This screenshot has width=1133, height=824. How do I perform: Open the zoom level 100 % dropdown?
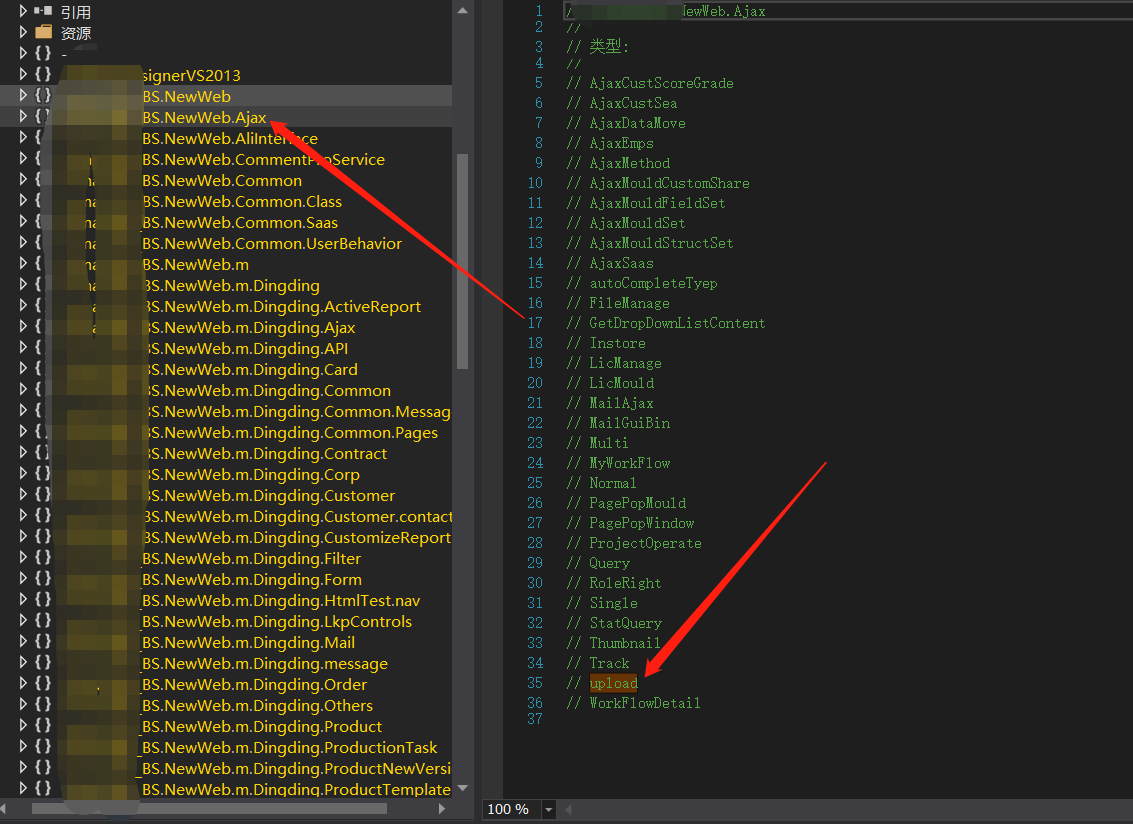click(x=548, y=810)
